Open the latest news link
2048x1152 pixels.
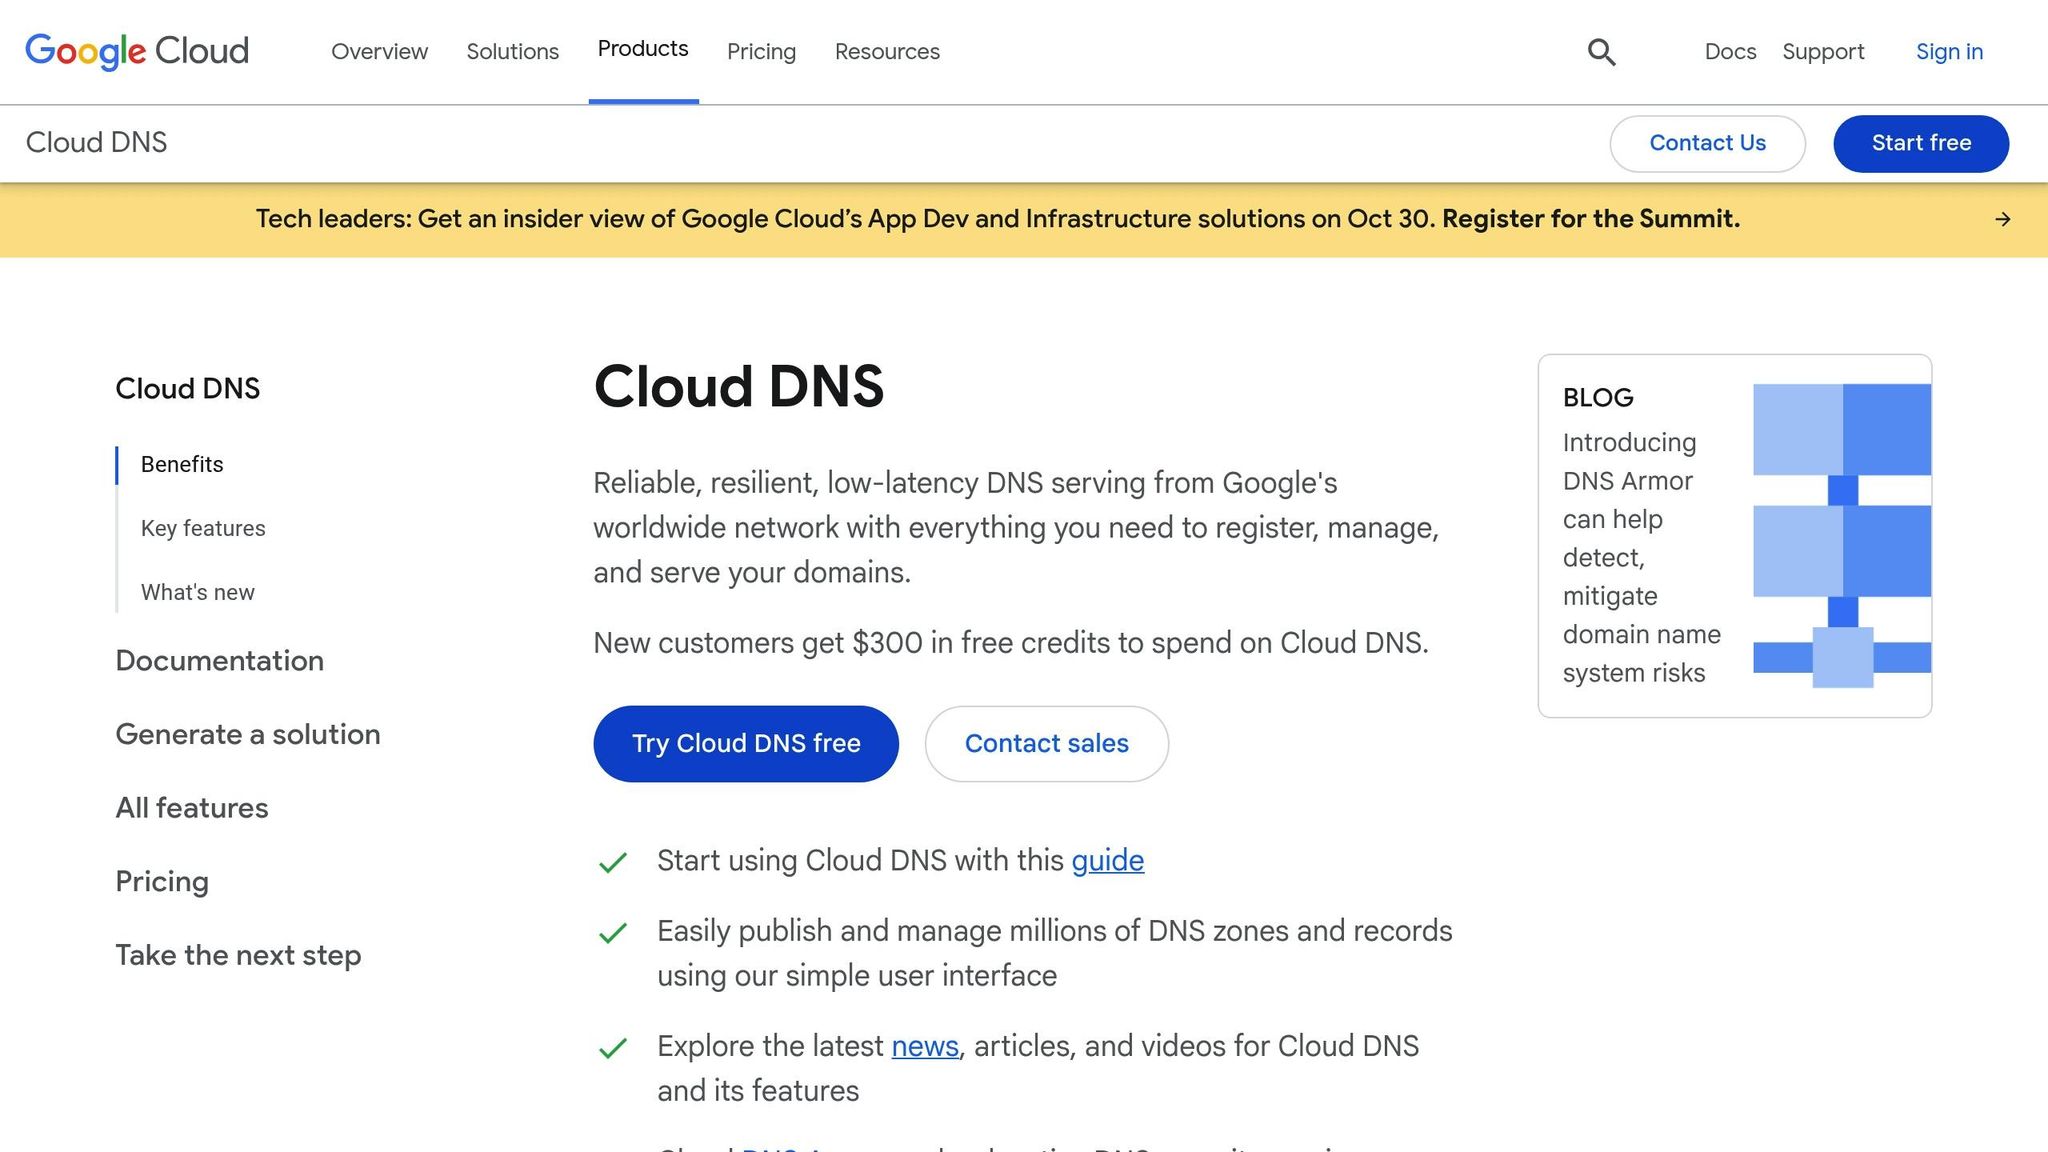click(923, 1046)
